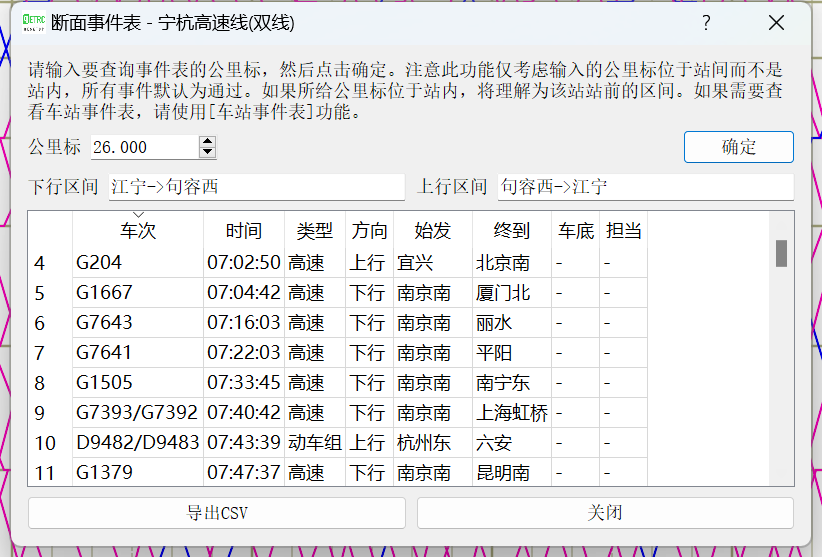
Task: Click destination cell 平阳
Action: (x=512, y=353)
